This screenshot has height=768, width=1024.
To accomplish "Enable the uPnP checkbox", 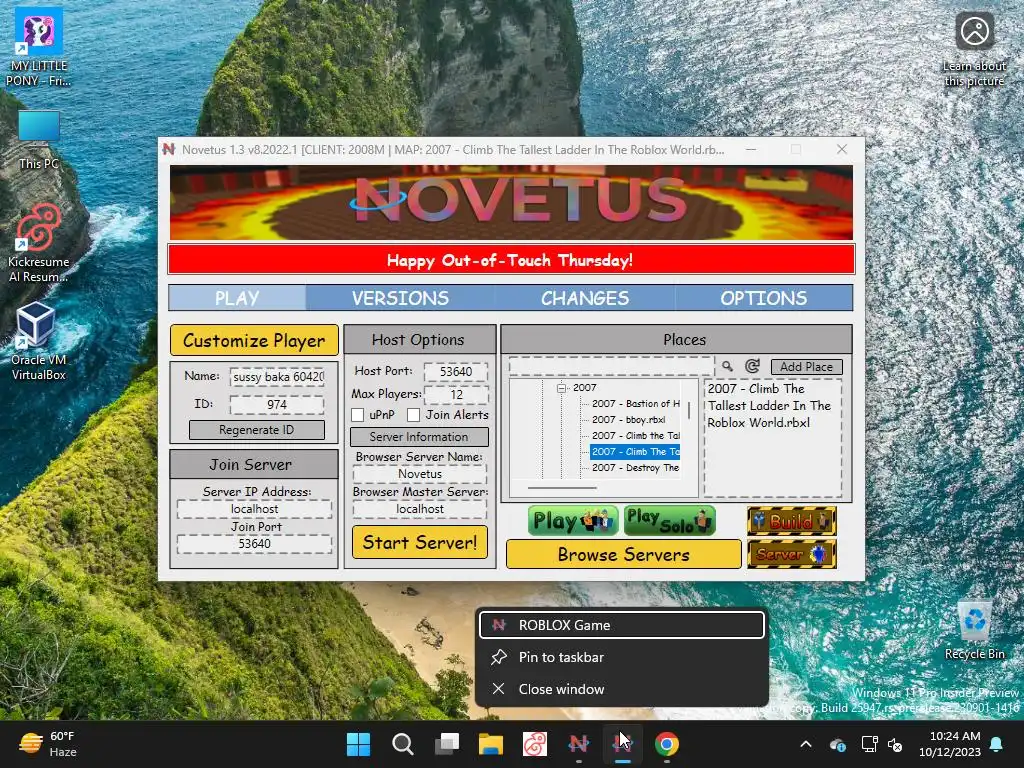I will (x=357, y=415).
